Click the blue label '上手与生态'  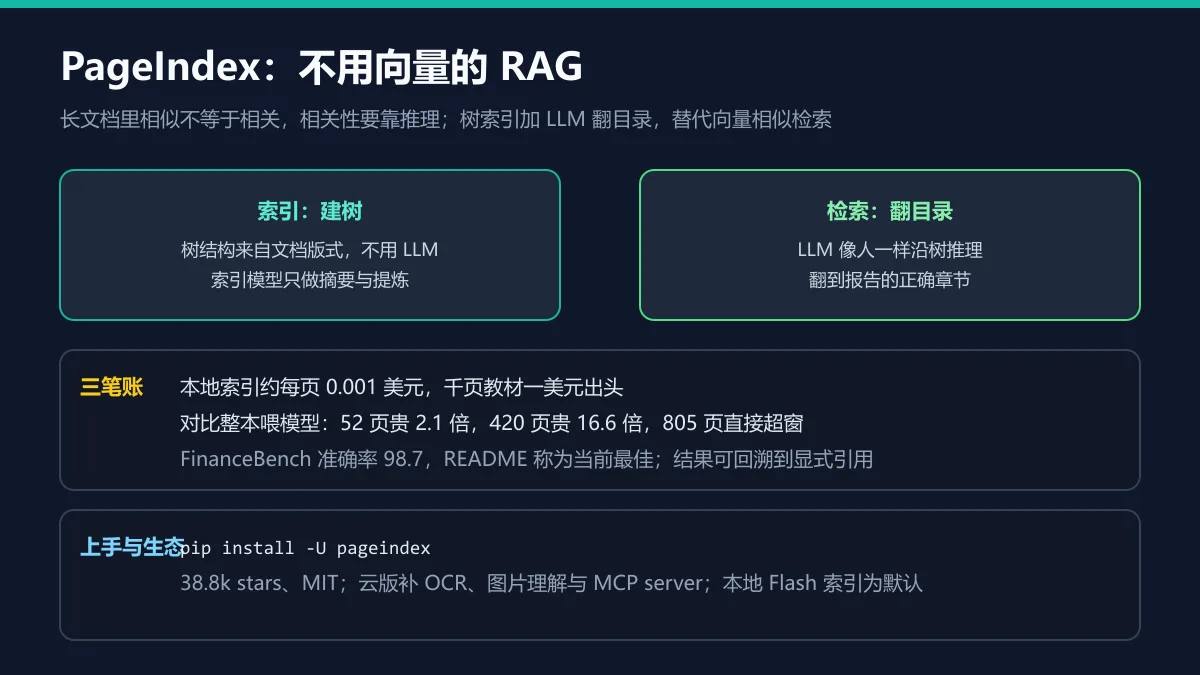click(132, 548)
